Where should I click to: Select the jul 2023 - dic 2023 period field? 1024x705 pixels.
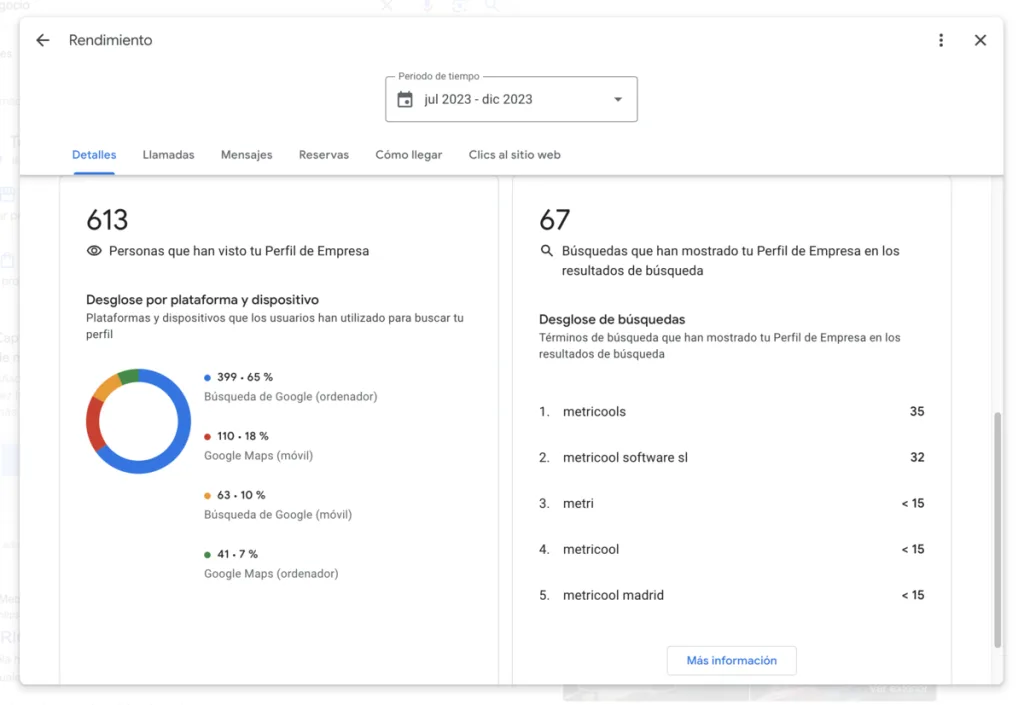tap(511, 99)
